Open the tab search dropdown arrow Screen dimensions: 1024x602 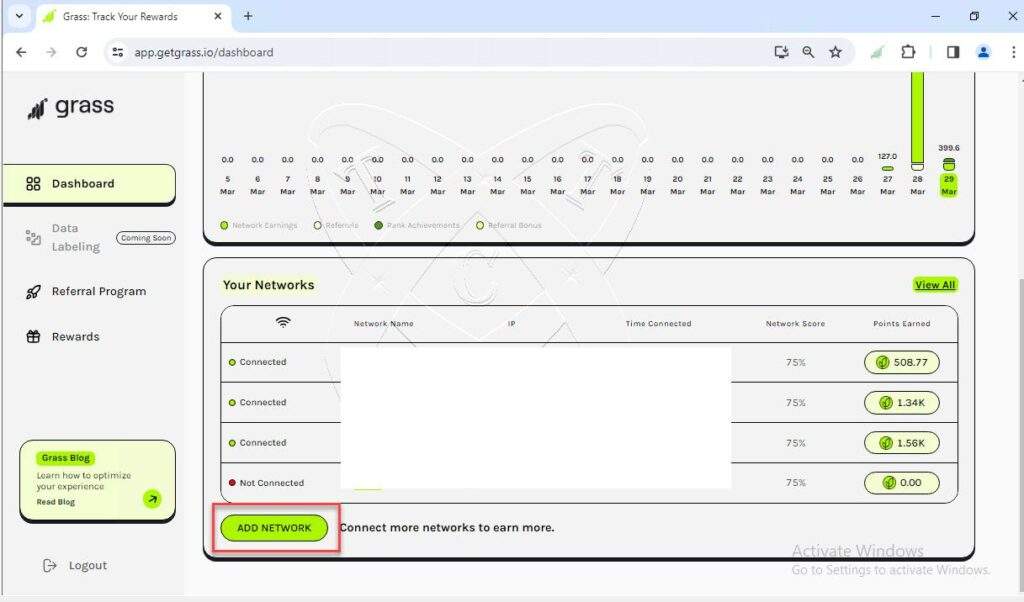[x=20, y=16]
